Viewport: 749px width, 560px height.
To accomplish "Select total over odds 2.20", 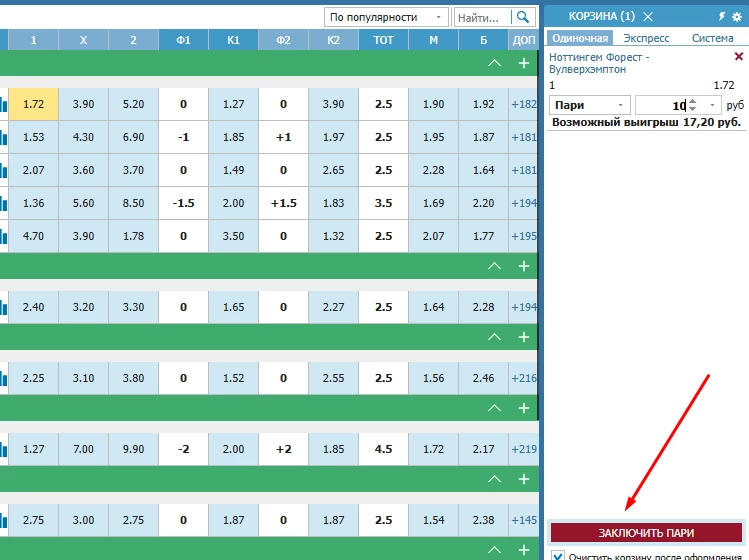I will coord(483,203).
